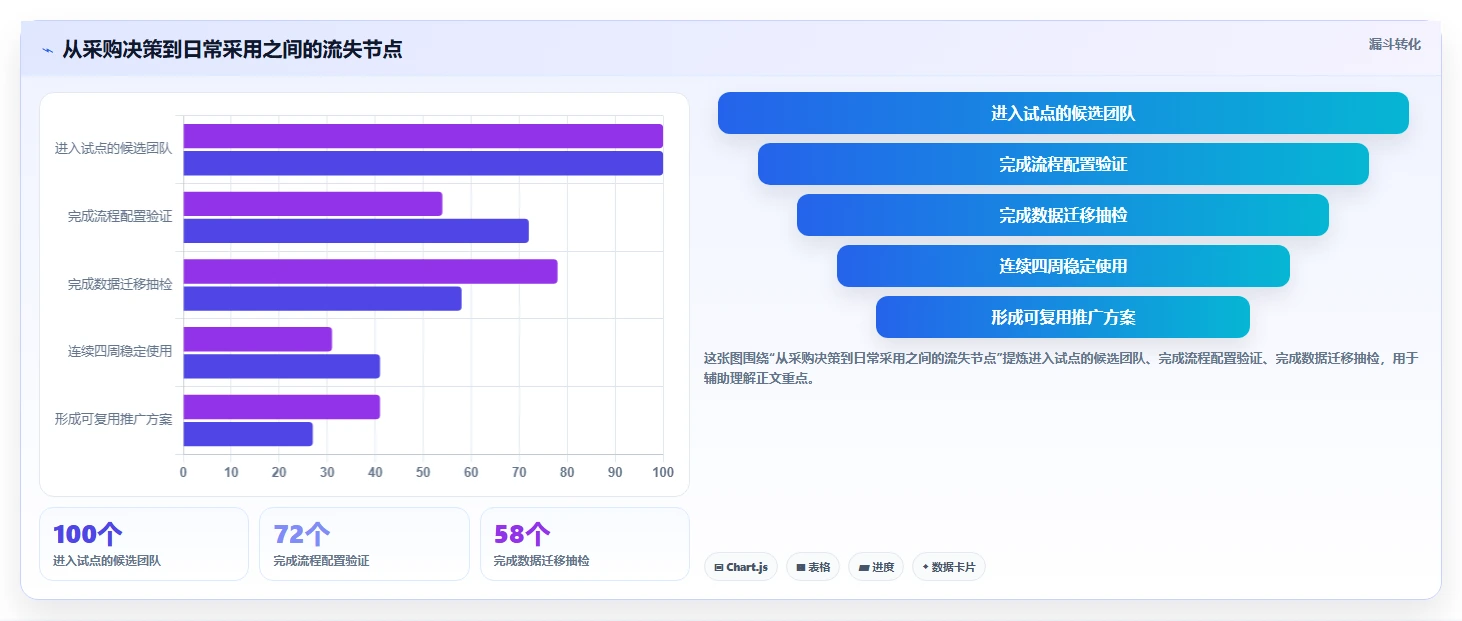
Task: Click purple bar for 形成可复用推广方案
Action: (x=281, y=407)
